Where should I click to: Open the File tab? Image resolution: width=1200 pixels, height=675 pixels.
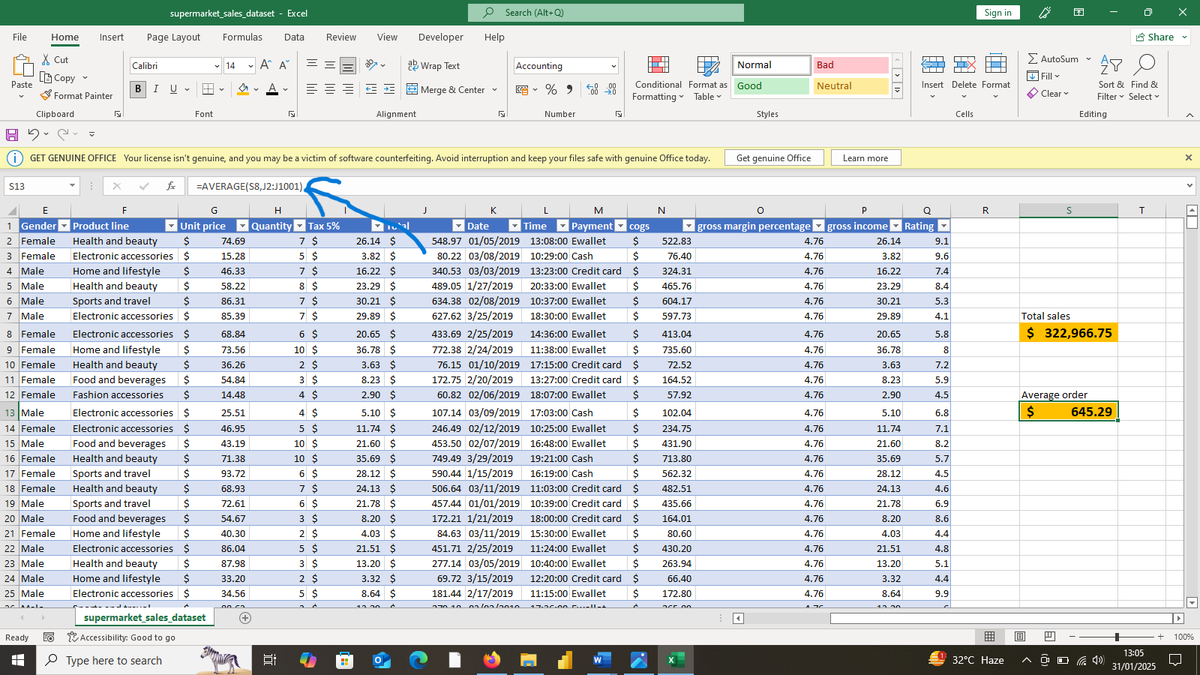coord(19,37)
